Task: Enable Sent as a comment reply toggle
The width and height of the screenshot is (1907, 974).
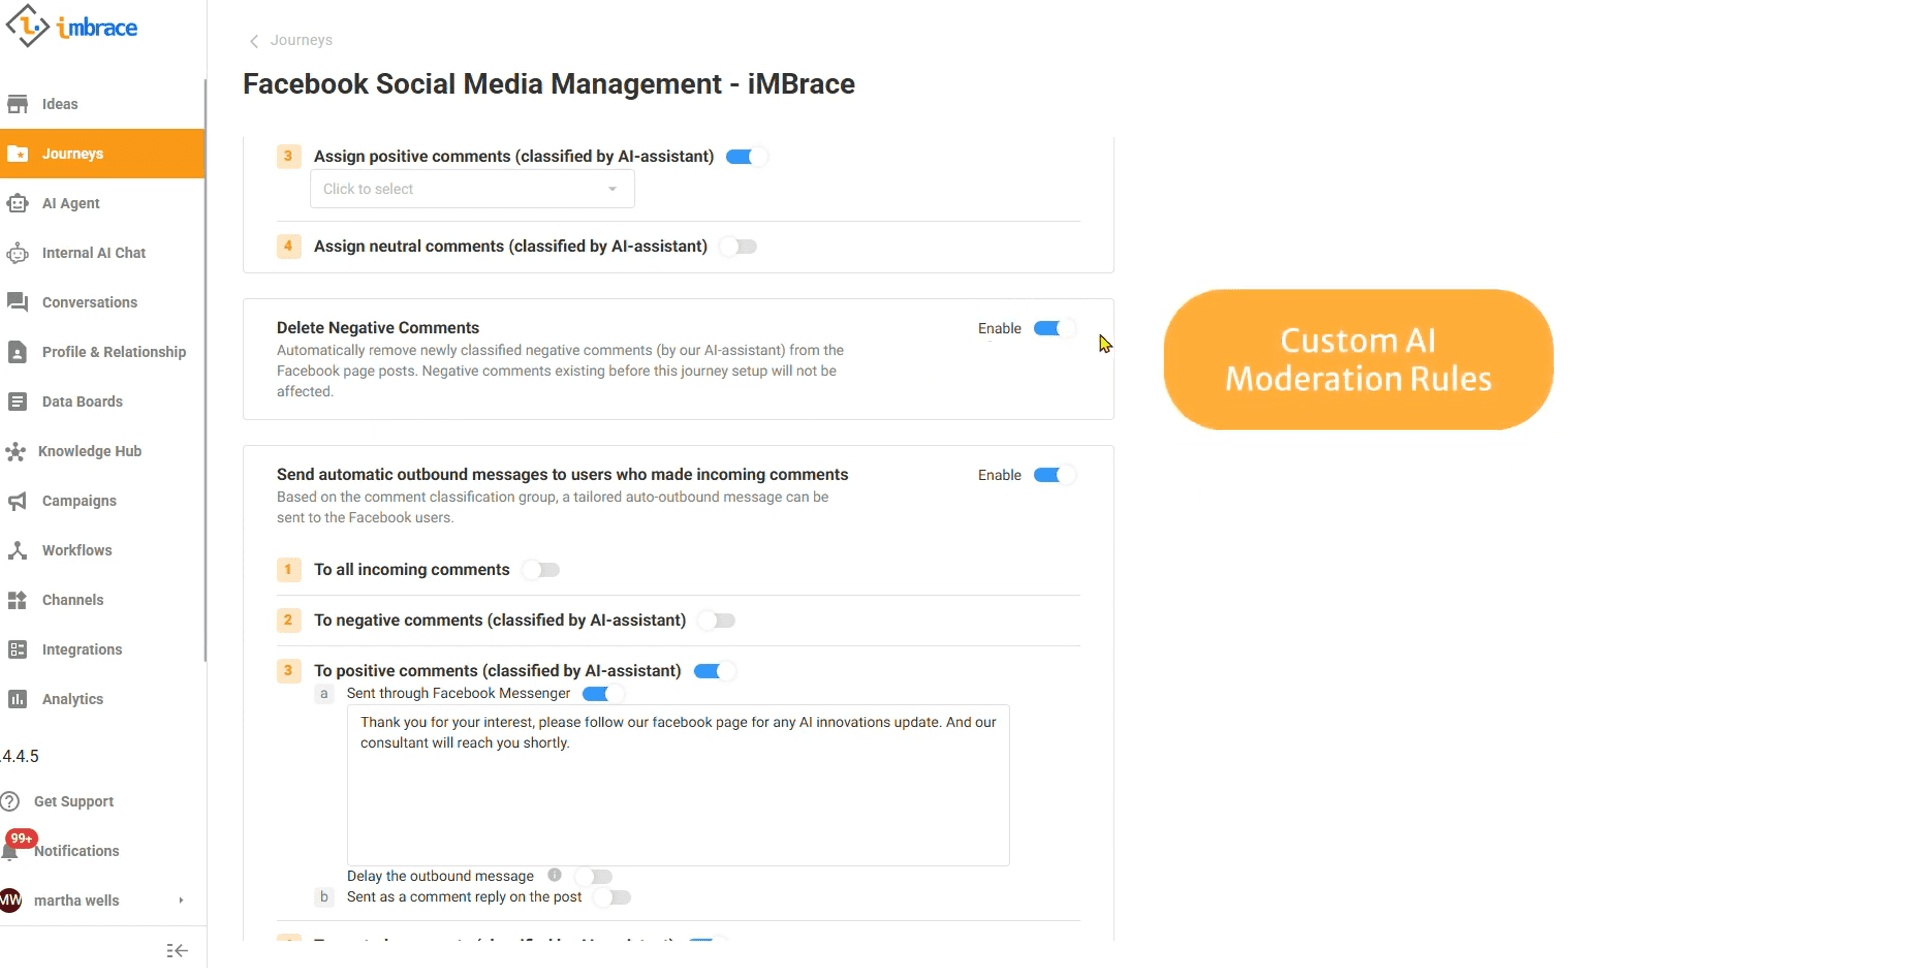Action: click(613, 898)
